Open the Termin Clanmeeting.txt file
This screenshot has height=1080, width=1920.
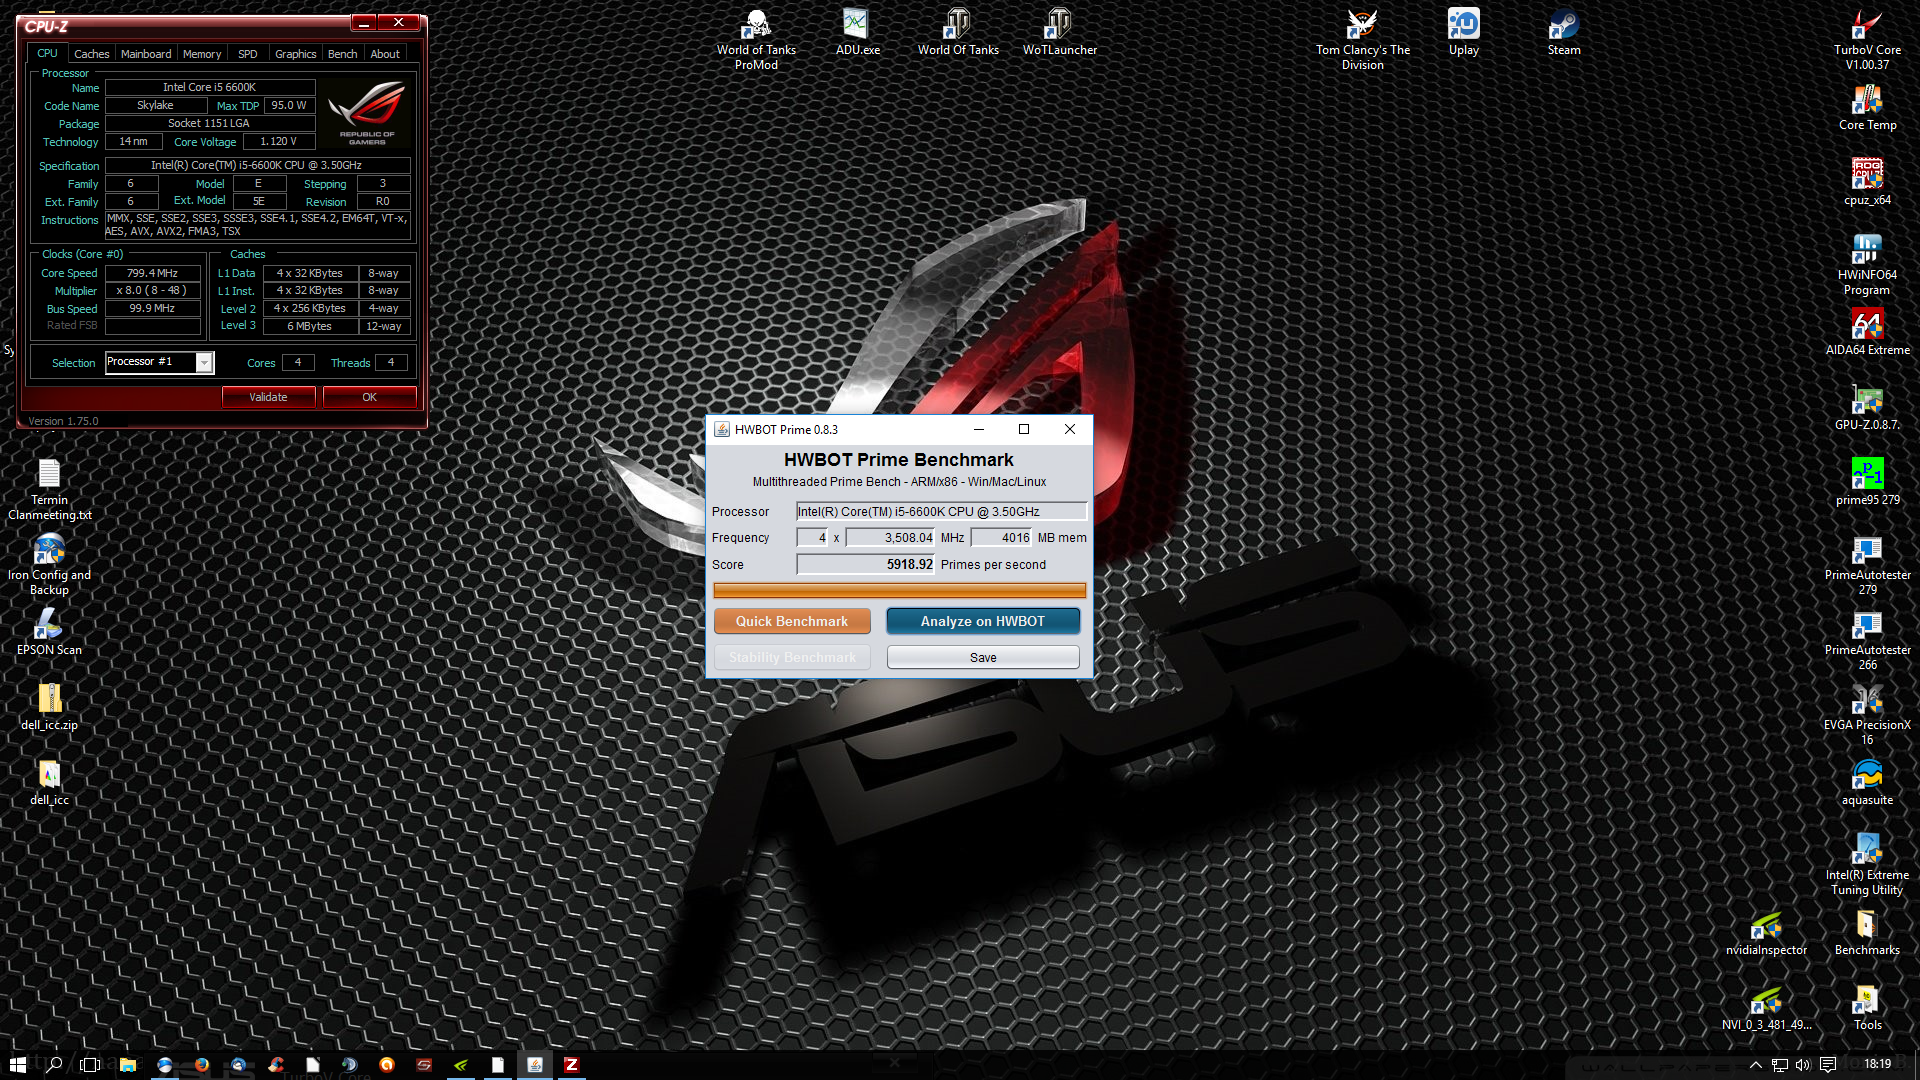click(49, 489)
